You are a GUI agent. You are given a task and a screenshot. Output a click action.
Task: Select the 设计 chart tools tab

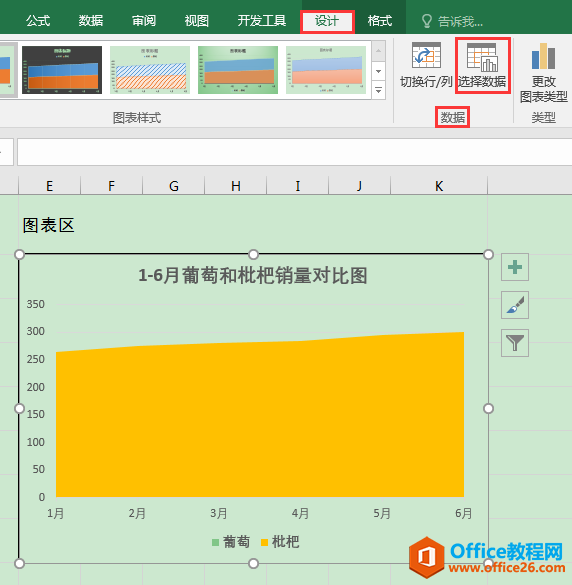point(327,21)
